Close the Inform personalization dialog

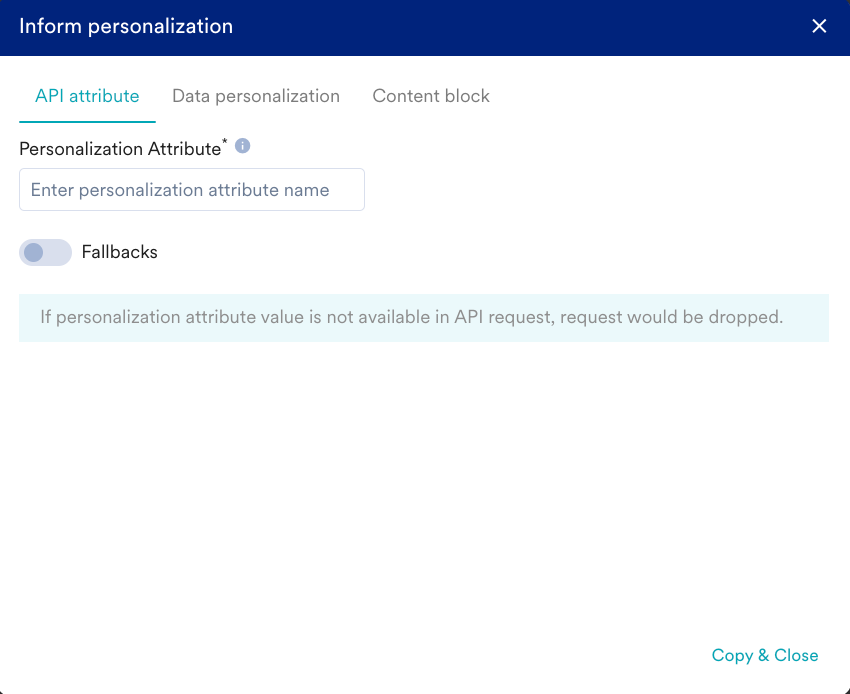pos(819,27)
